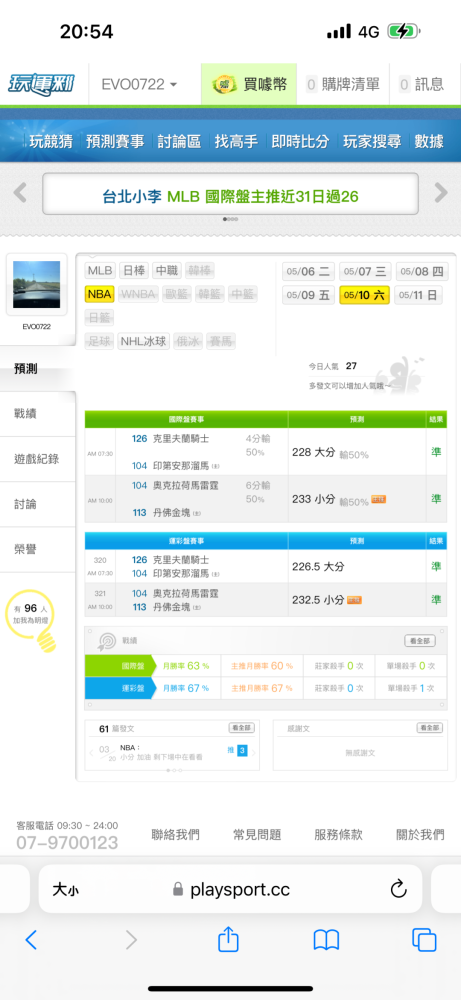
Task: Tap the 推 3 recommend badge
Action: pos(237,751)
